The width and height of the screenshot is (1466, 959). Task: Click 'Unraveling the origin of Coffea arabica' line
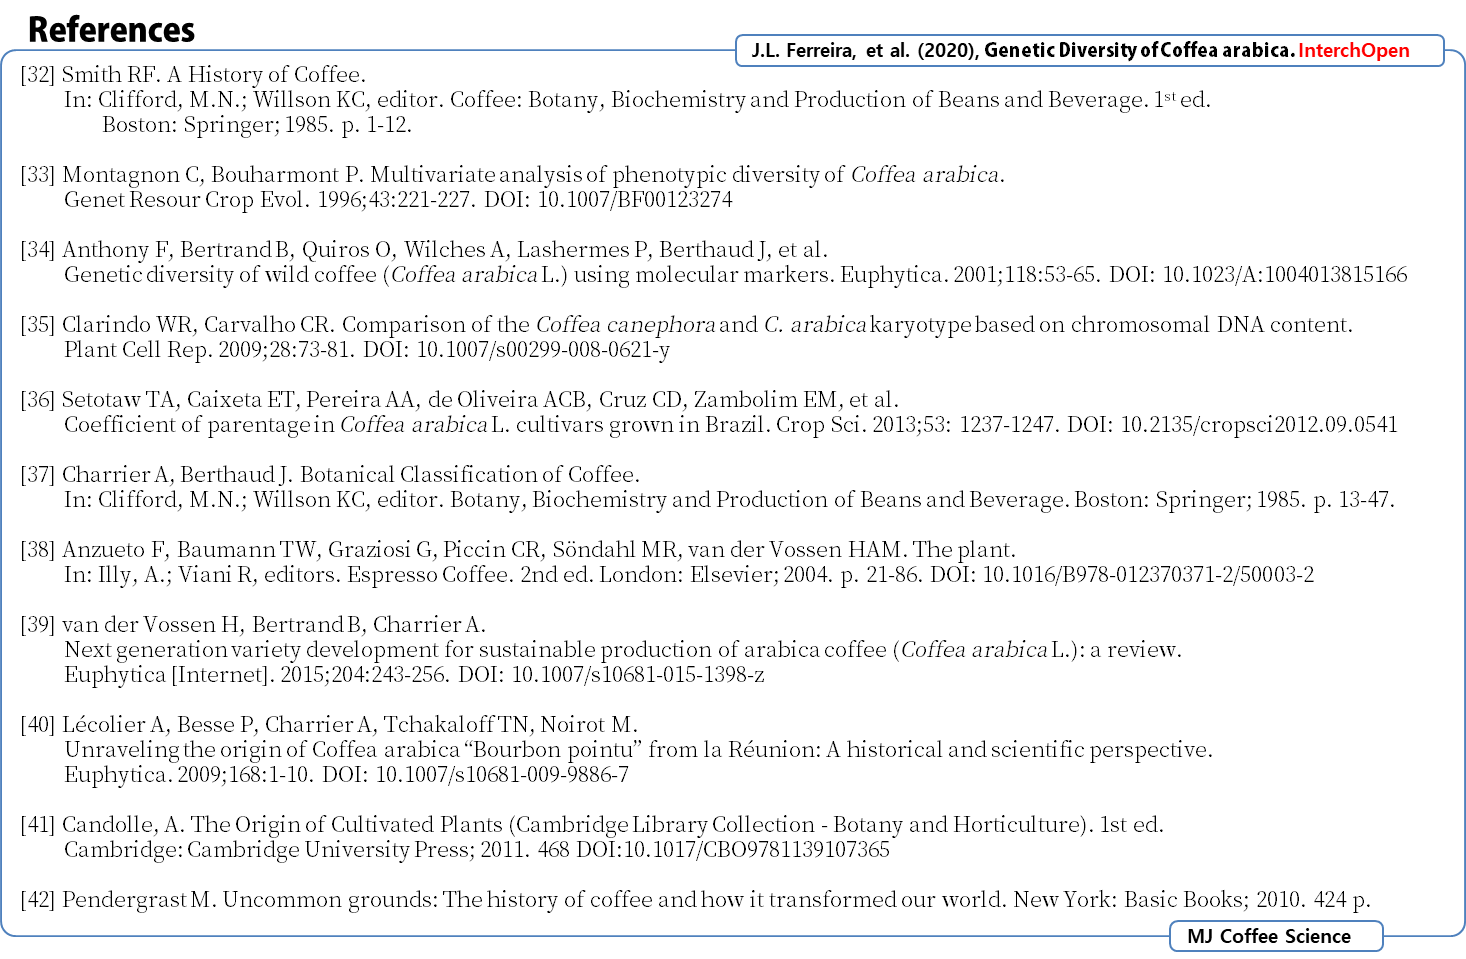638,750
